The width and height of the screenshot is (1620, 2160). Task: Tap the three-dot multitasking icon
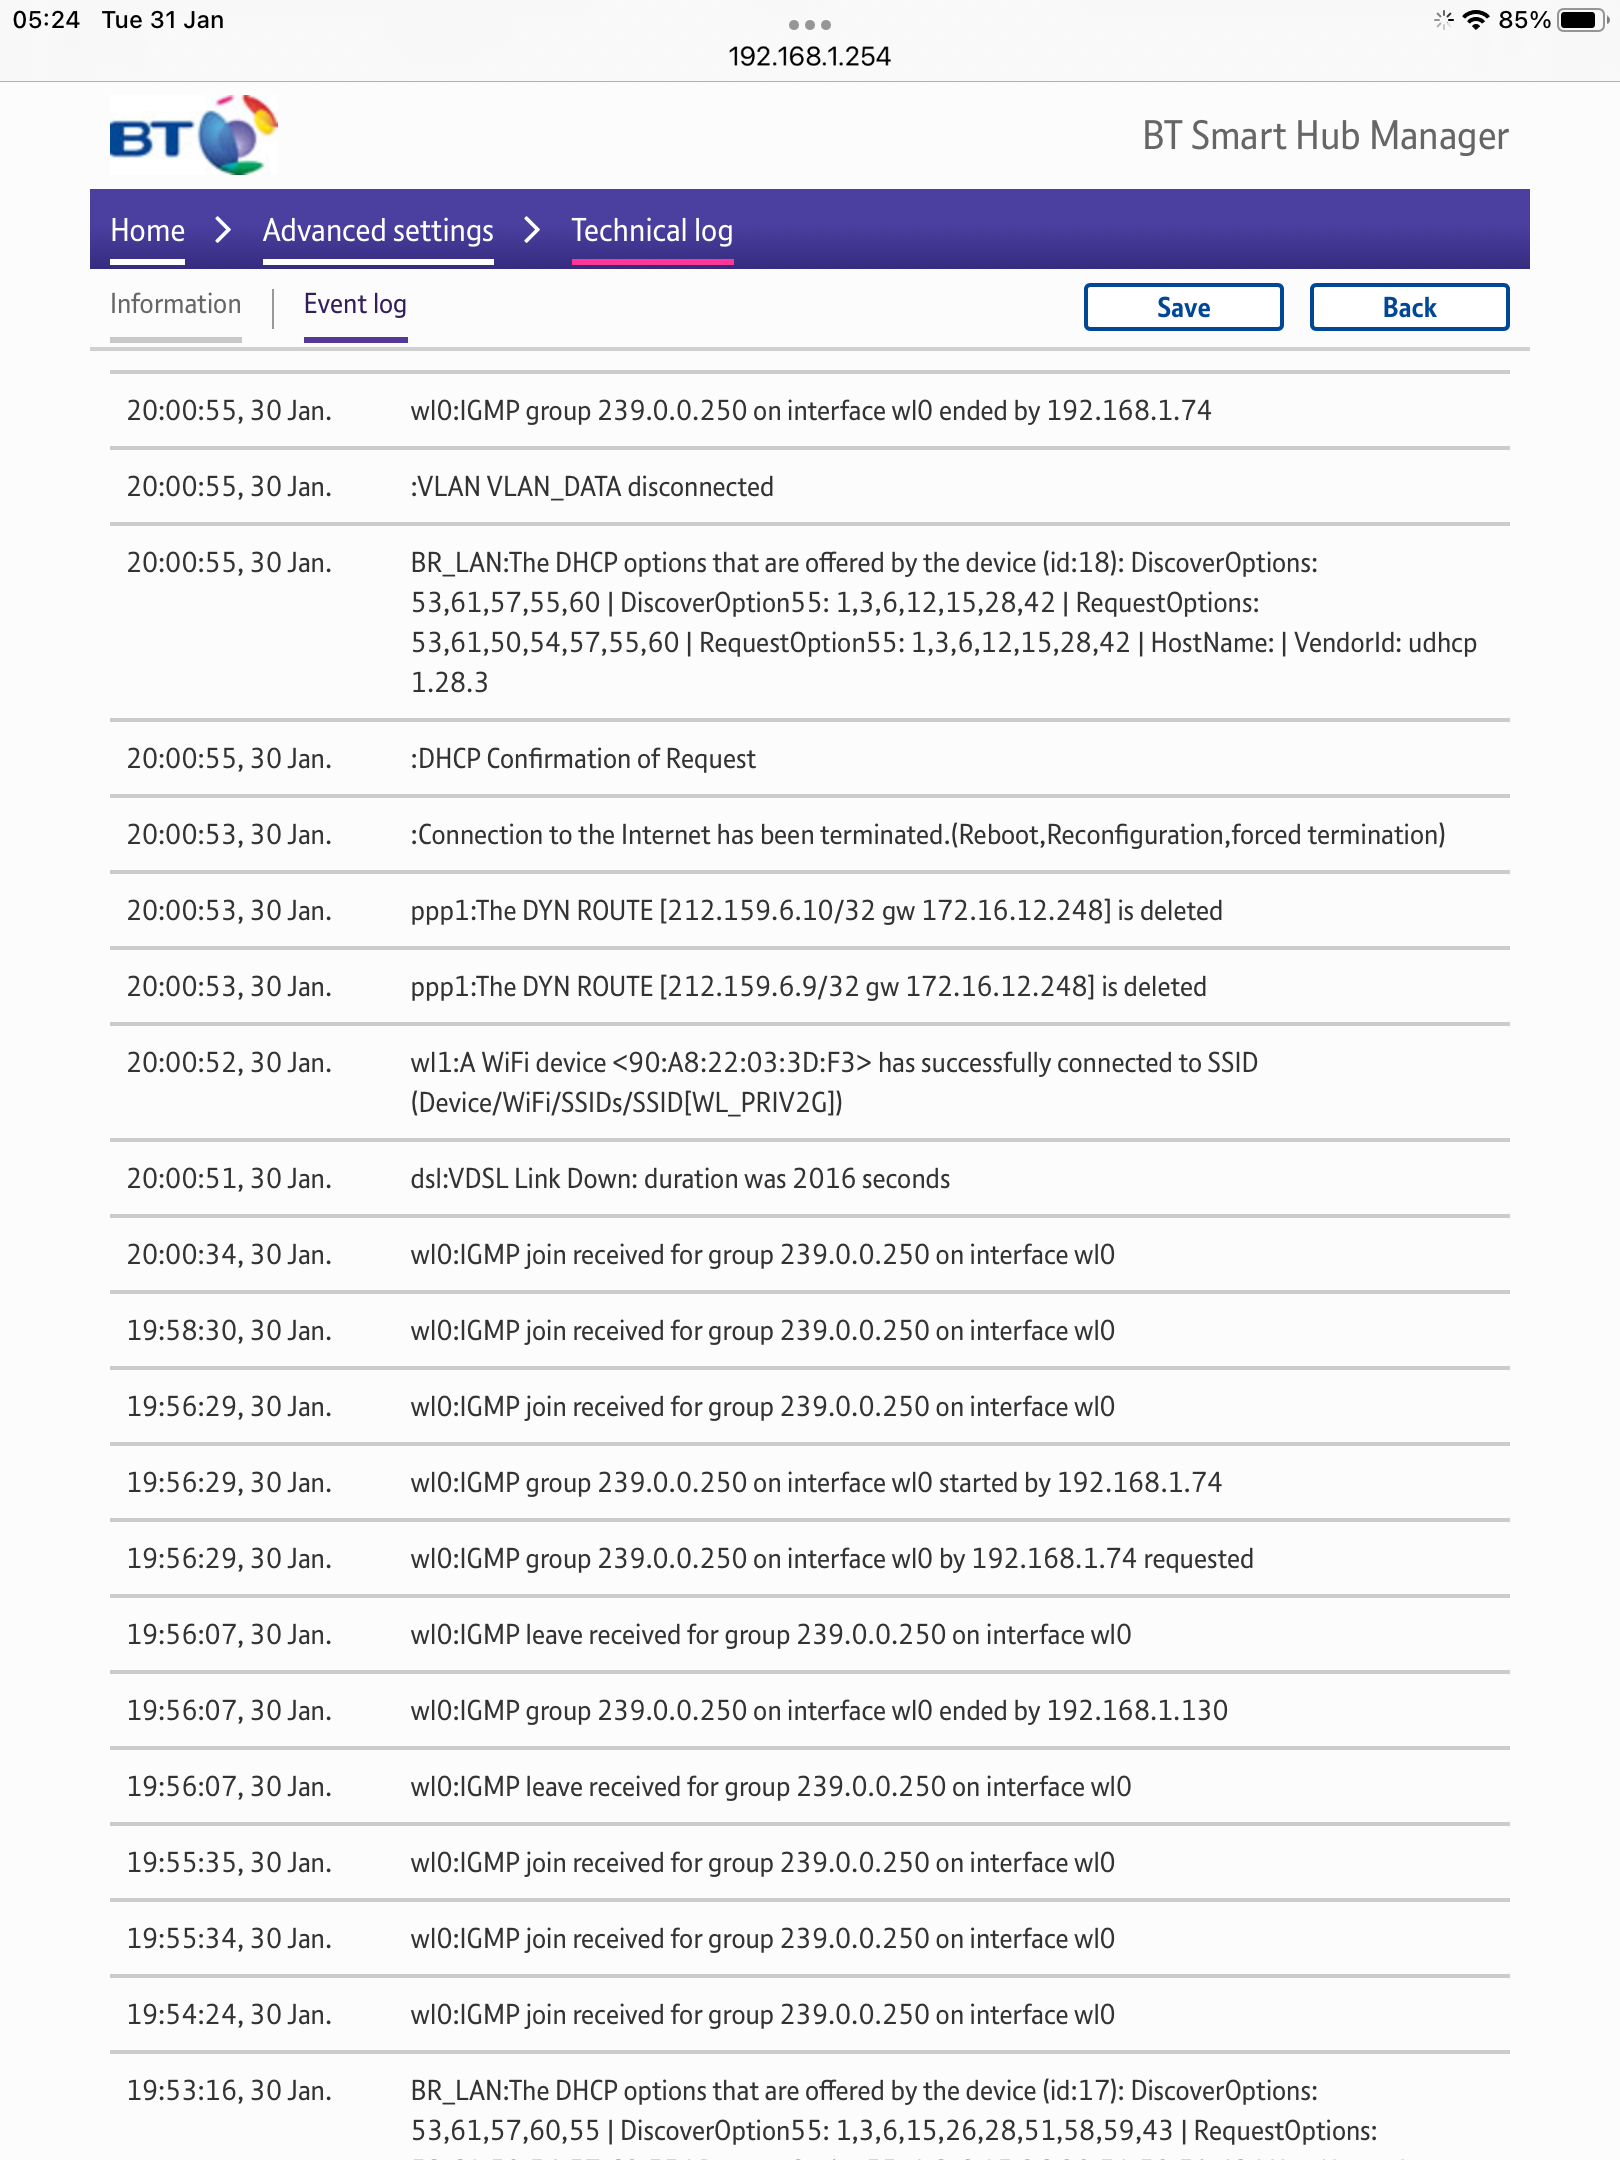pyautogui.click(x=809, y=24)
